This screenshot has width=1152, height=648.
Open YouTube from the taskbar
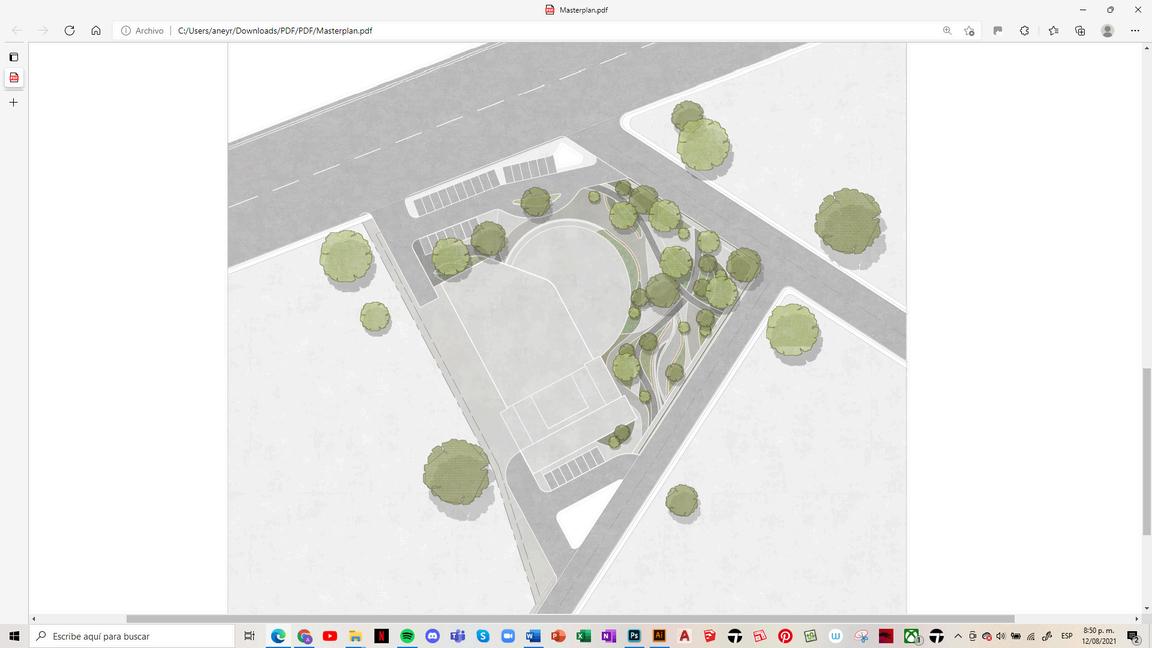(x=330, y=636)
